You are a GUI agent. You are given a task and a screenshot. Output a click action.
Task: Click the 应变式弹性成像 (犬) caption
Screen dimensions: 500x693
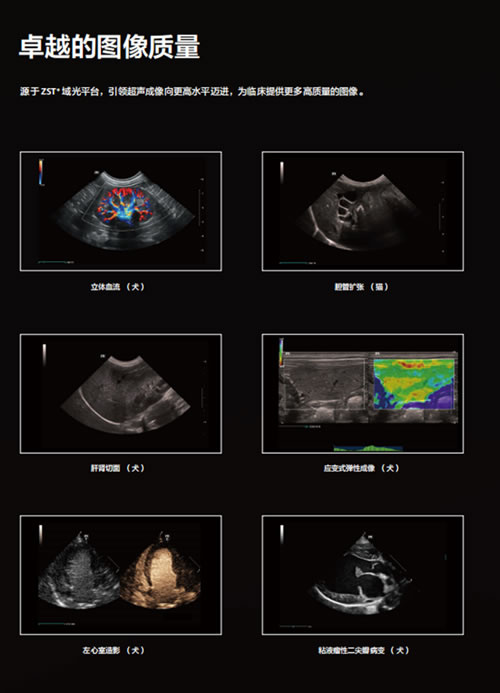coord(361,468)
